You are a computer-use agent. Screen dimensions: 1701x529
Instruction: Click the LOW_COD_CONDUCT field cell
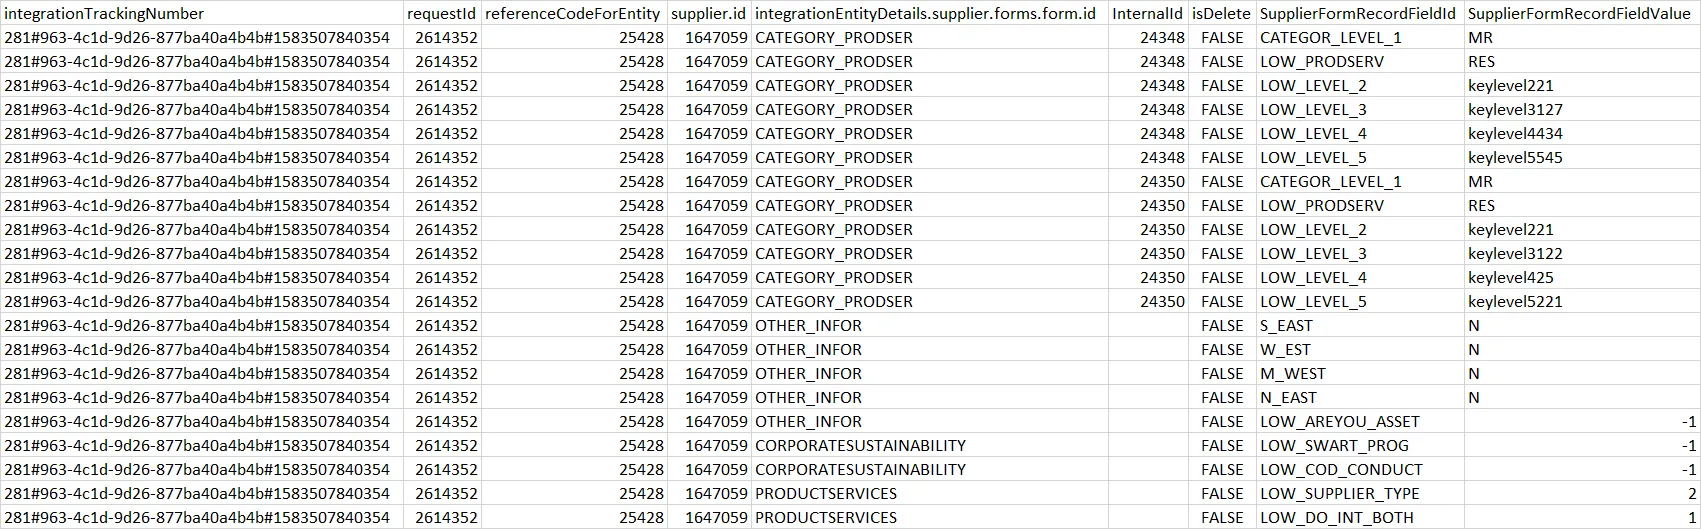coord(1340,470)
